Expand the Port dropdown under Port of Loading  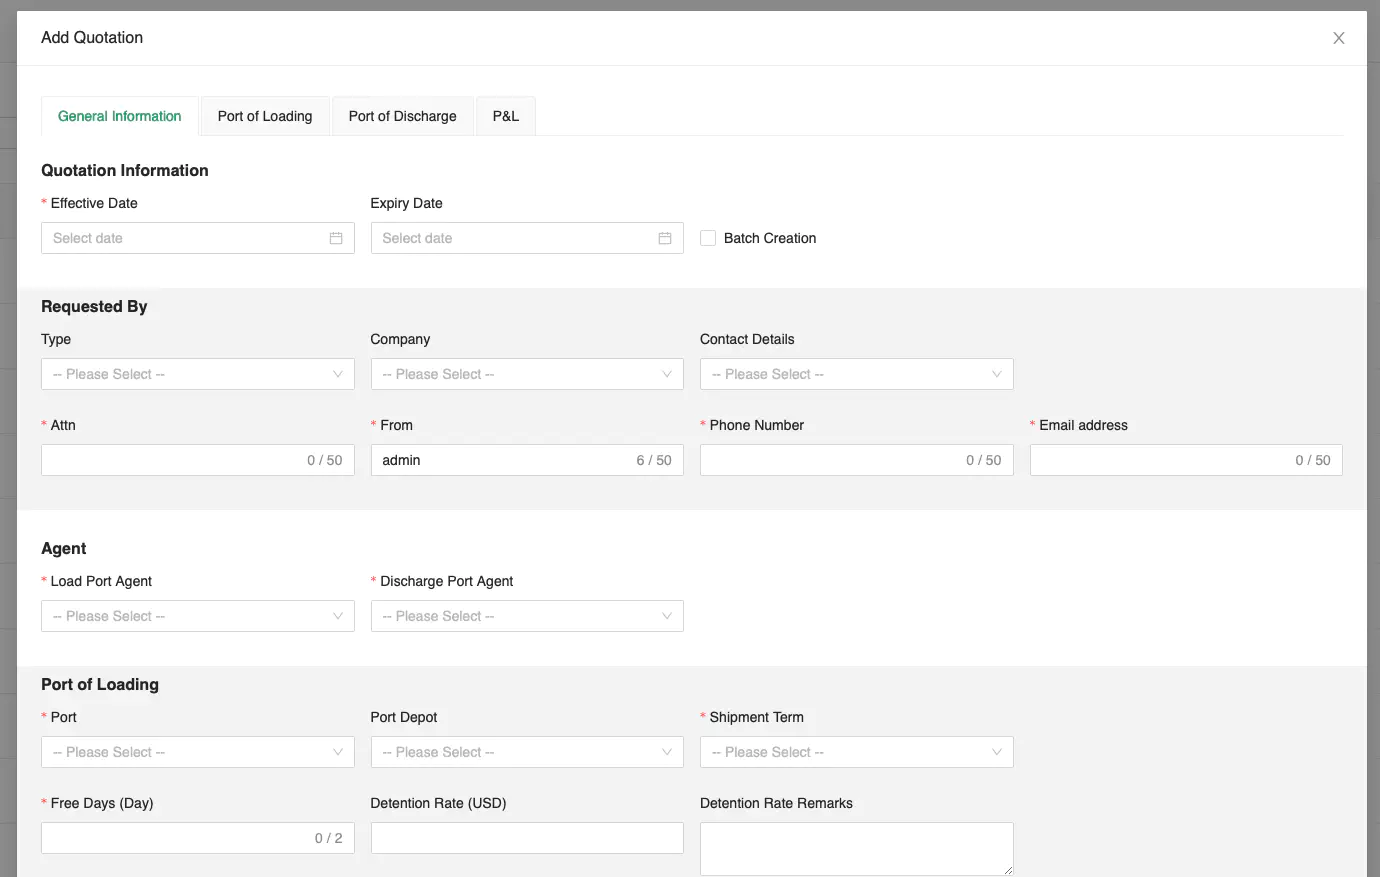198,752
